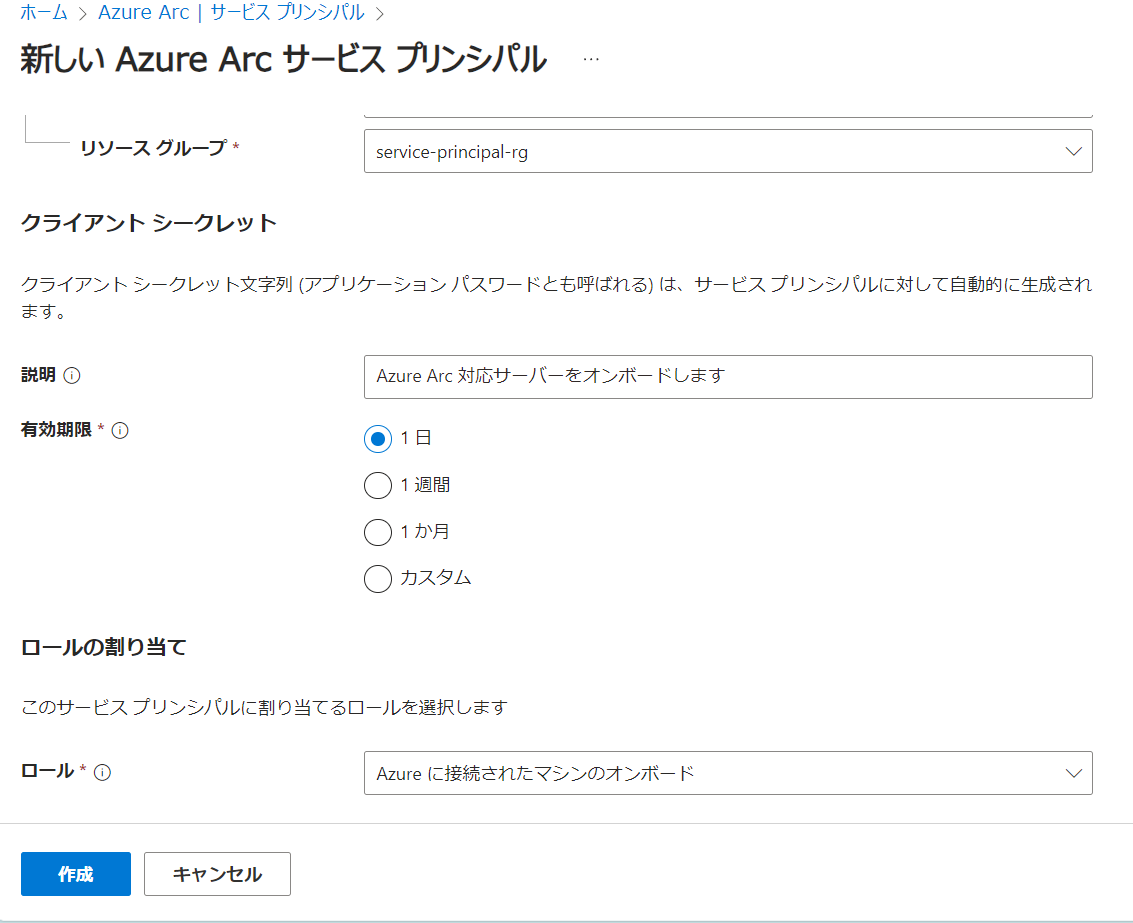This screenshot has height=923, width=1133.
Task: Click the 説明 description text field
Action: 728,377
